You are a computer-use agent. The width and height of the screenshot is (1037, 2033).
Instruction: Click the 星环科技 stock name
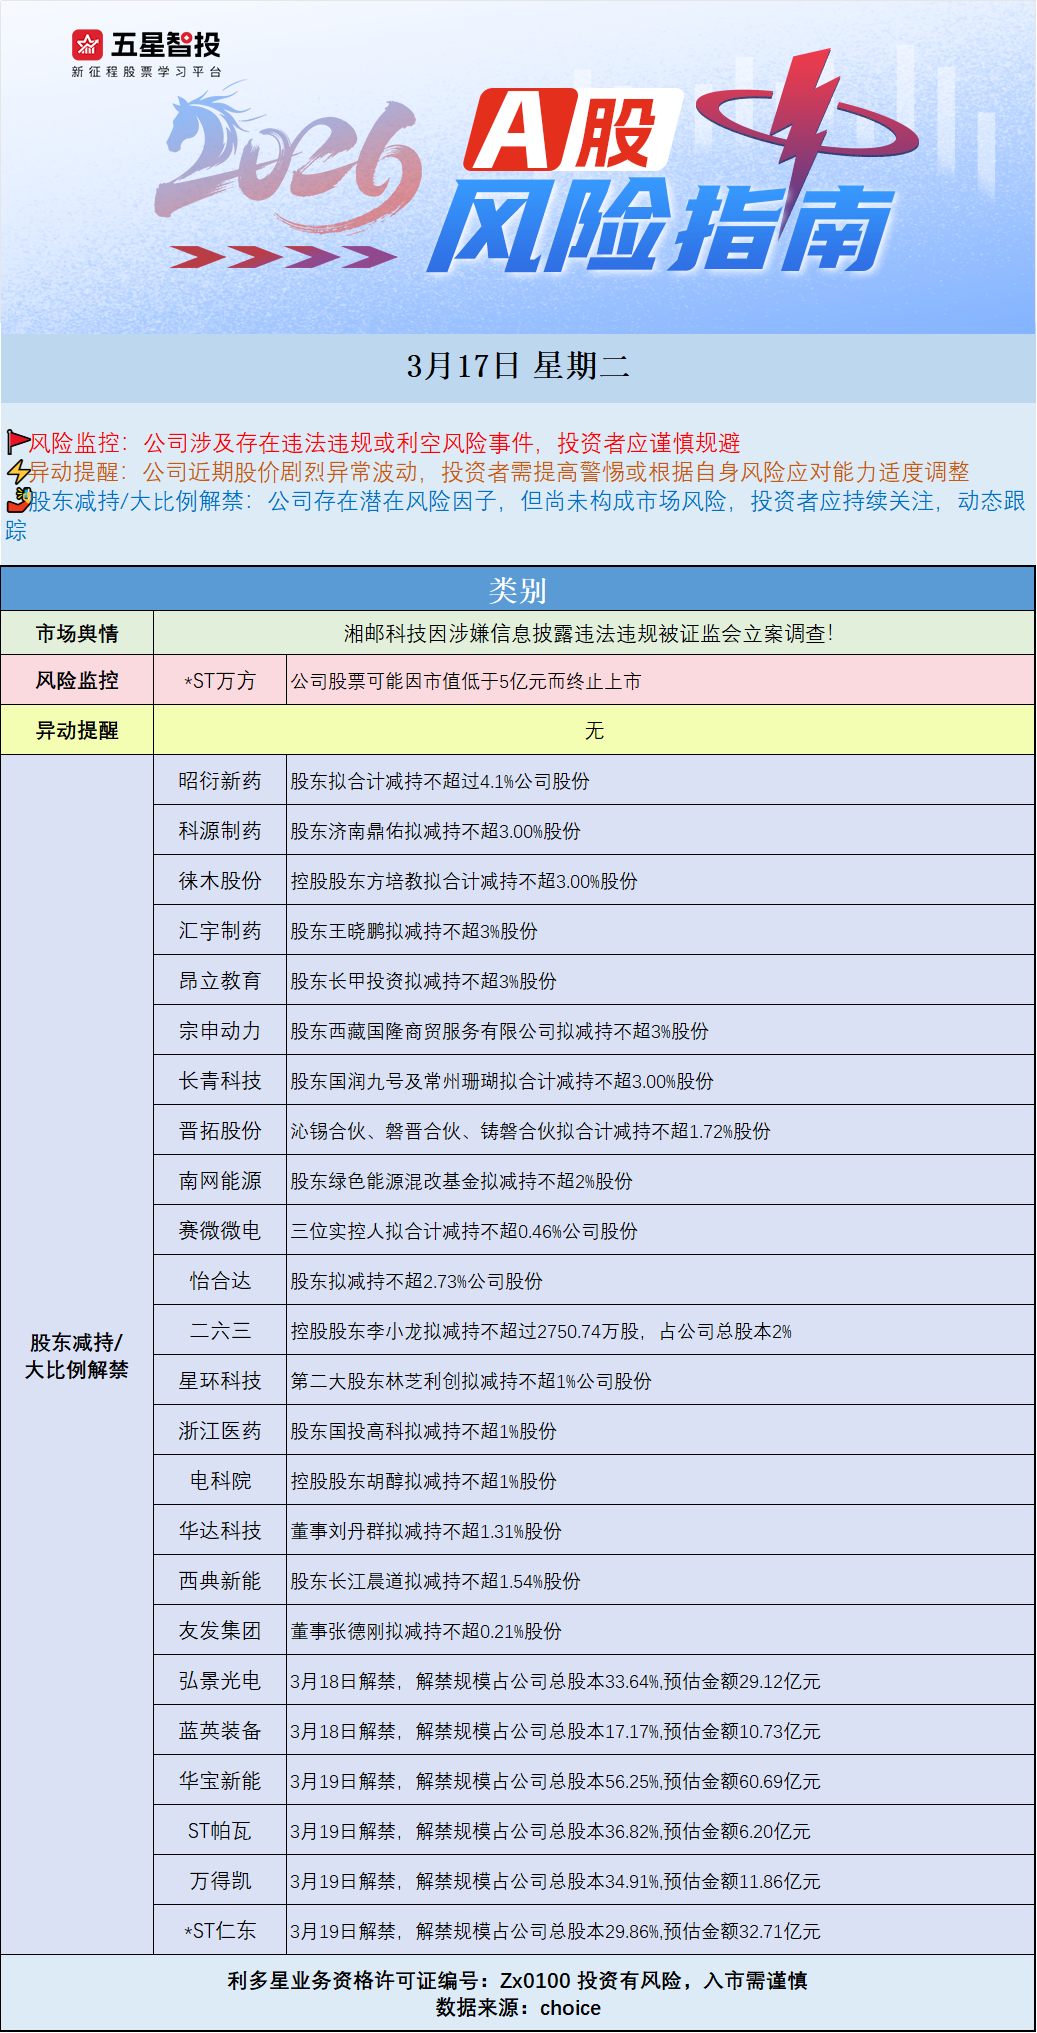[x=220, y=1381]
